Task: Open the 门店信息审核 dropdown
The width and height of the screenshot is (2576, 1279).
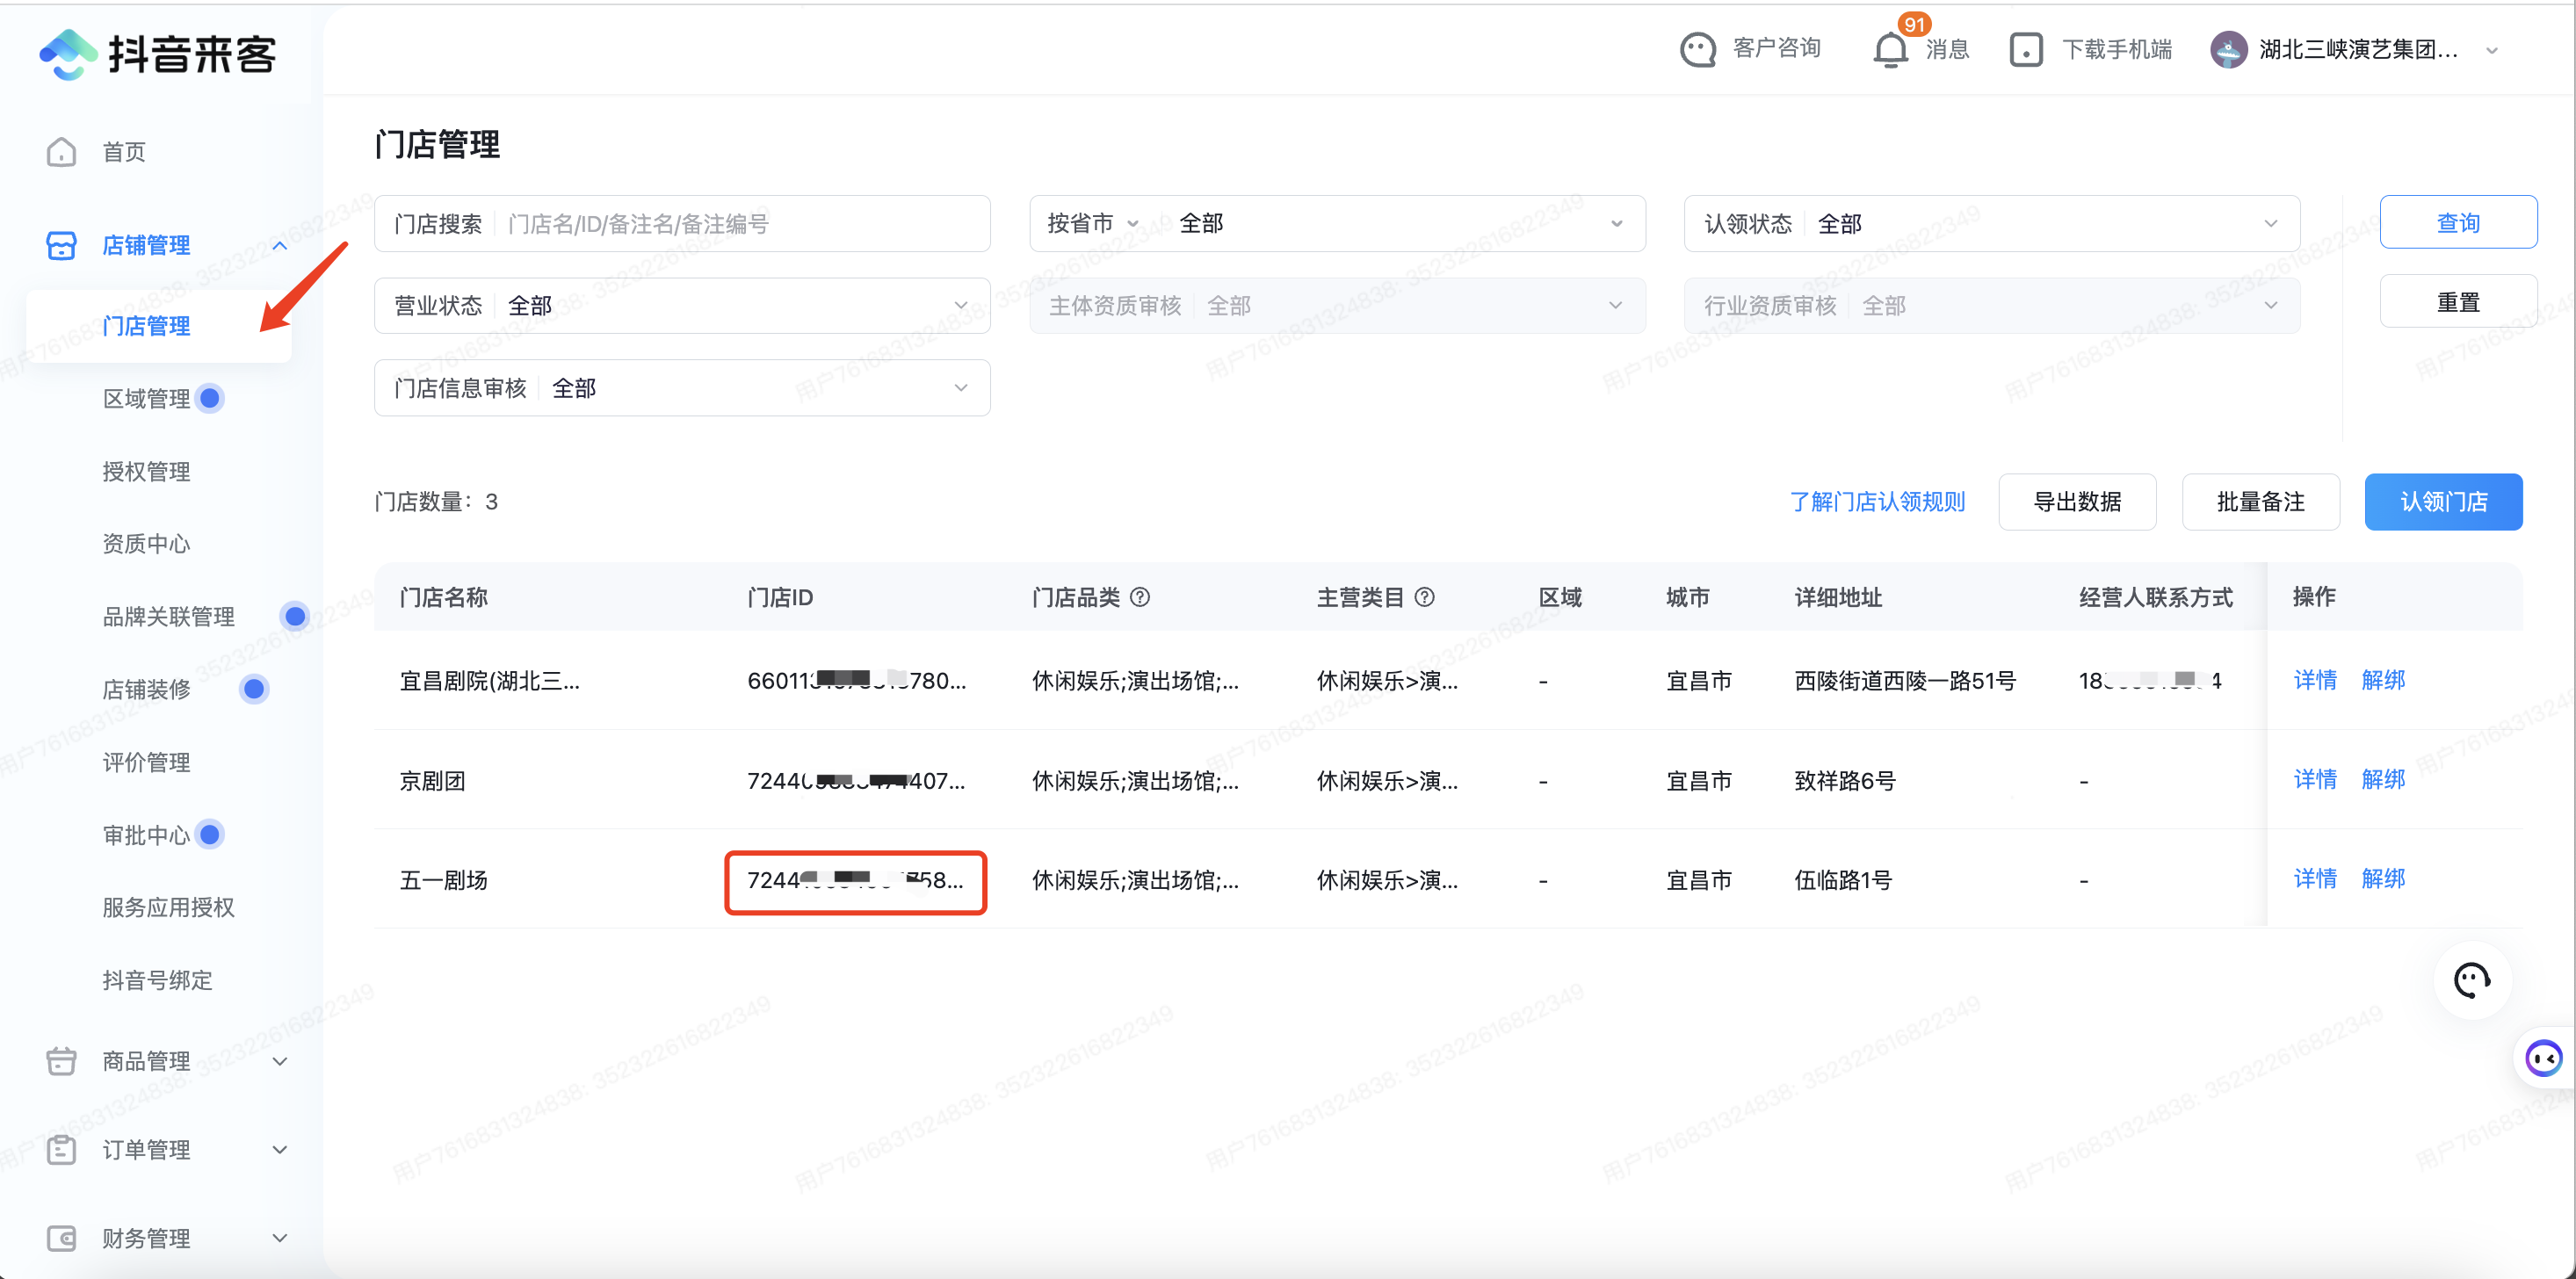Action: tap(682, 388)
